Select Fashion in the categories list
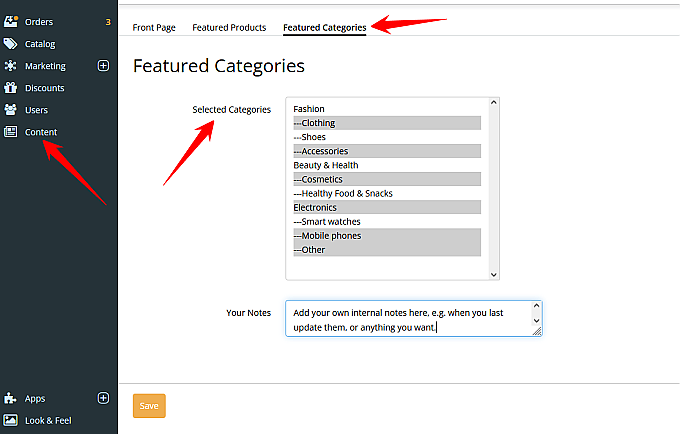Image resolution: width=680 pixels, height=434 pixels. tap(387, 109)
